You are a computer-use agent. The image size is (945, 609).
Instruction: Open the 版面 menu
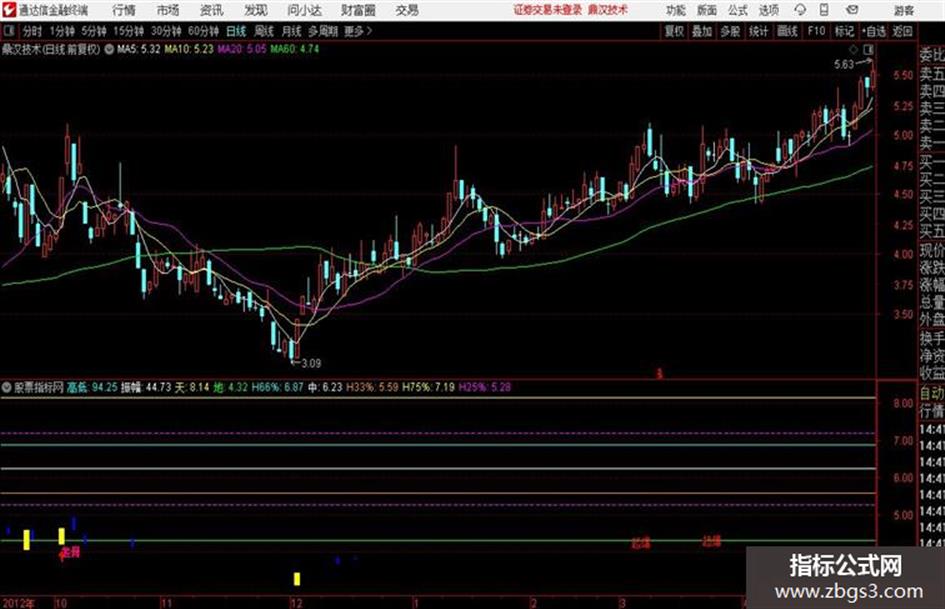click(707, 10)
